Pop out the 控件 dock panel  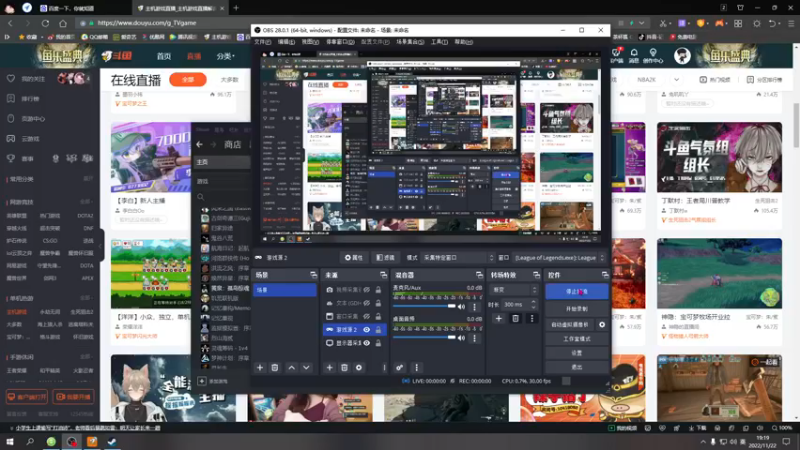click(x=605, y=275)
